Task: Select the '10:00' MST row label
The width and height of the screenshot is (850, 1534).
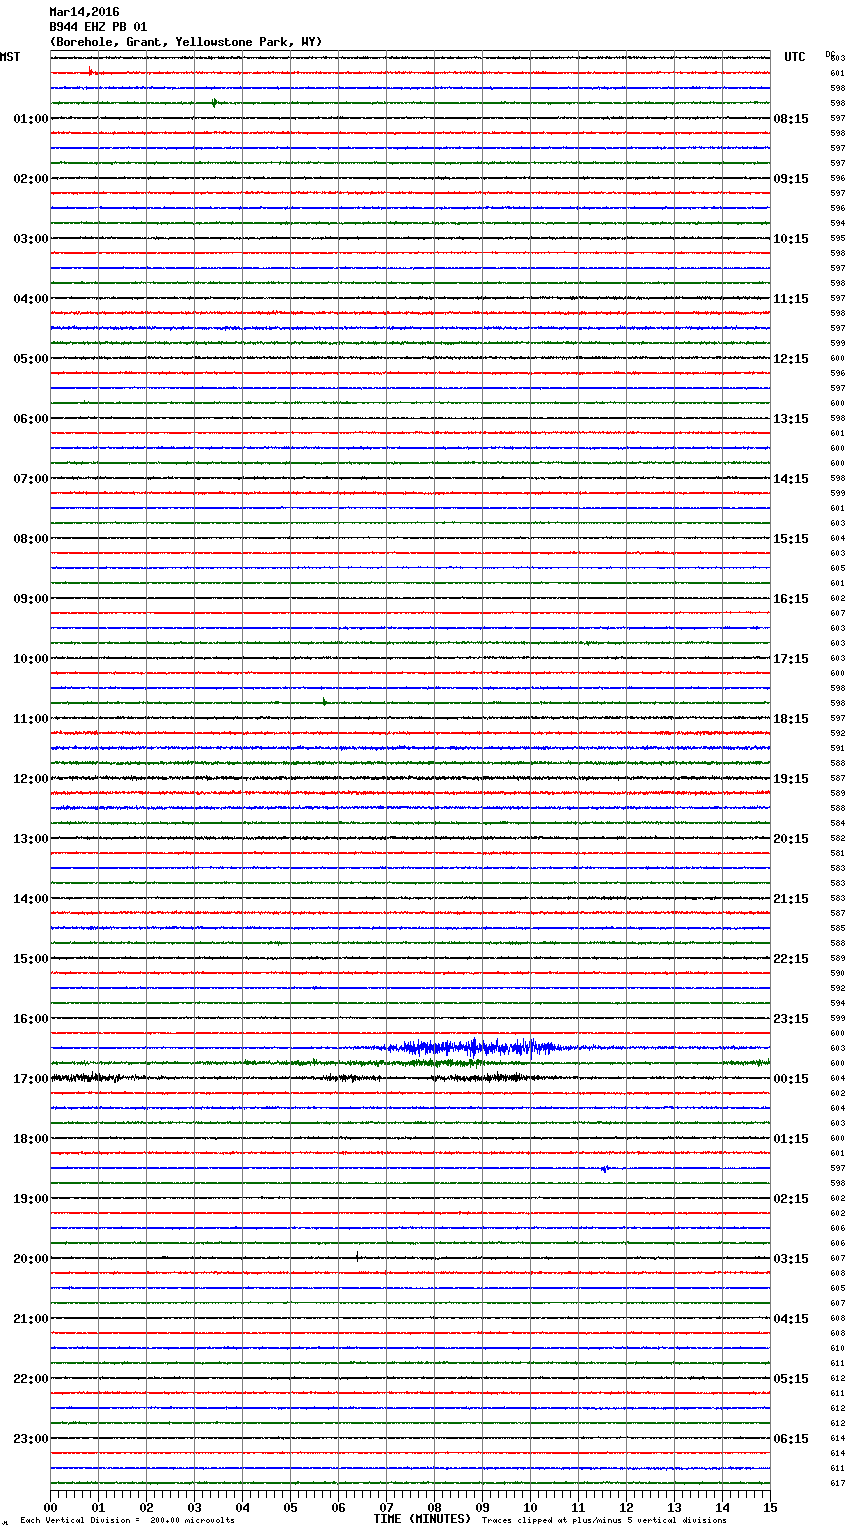Action: [x=31, y=659]
